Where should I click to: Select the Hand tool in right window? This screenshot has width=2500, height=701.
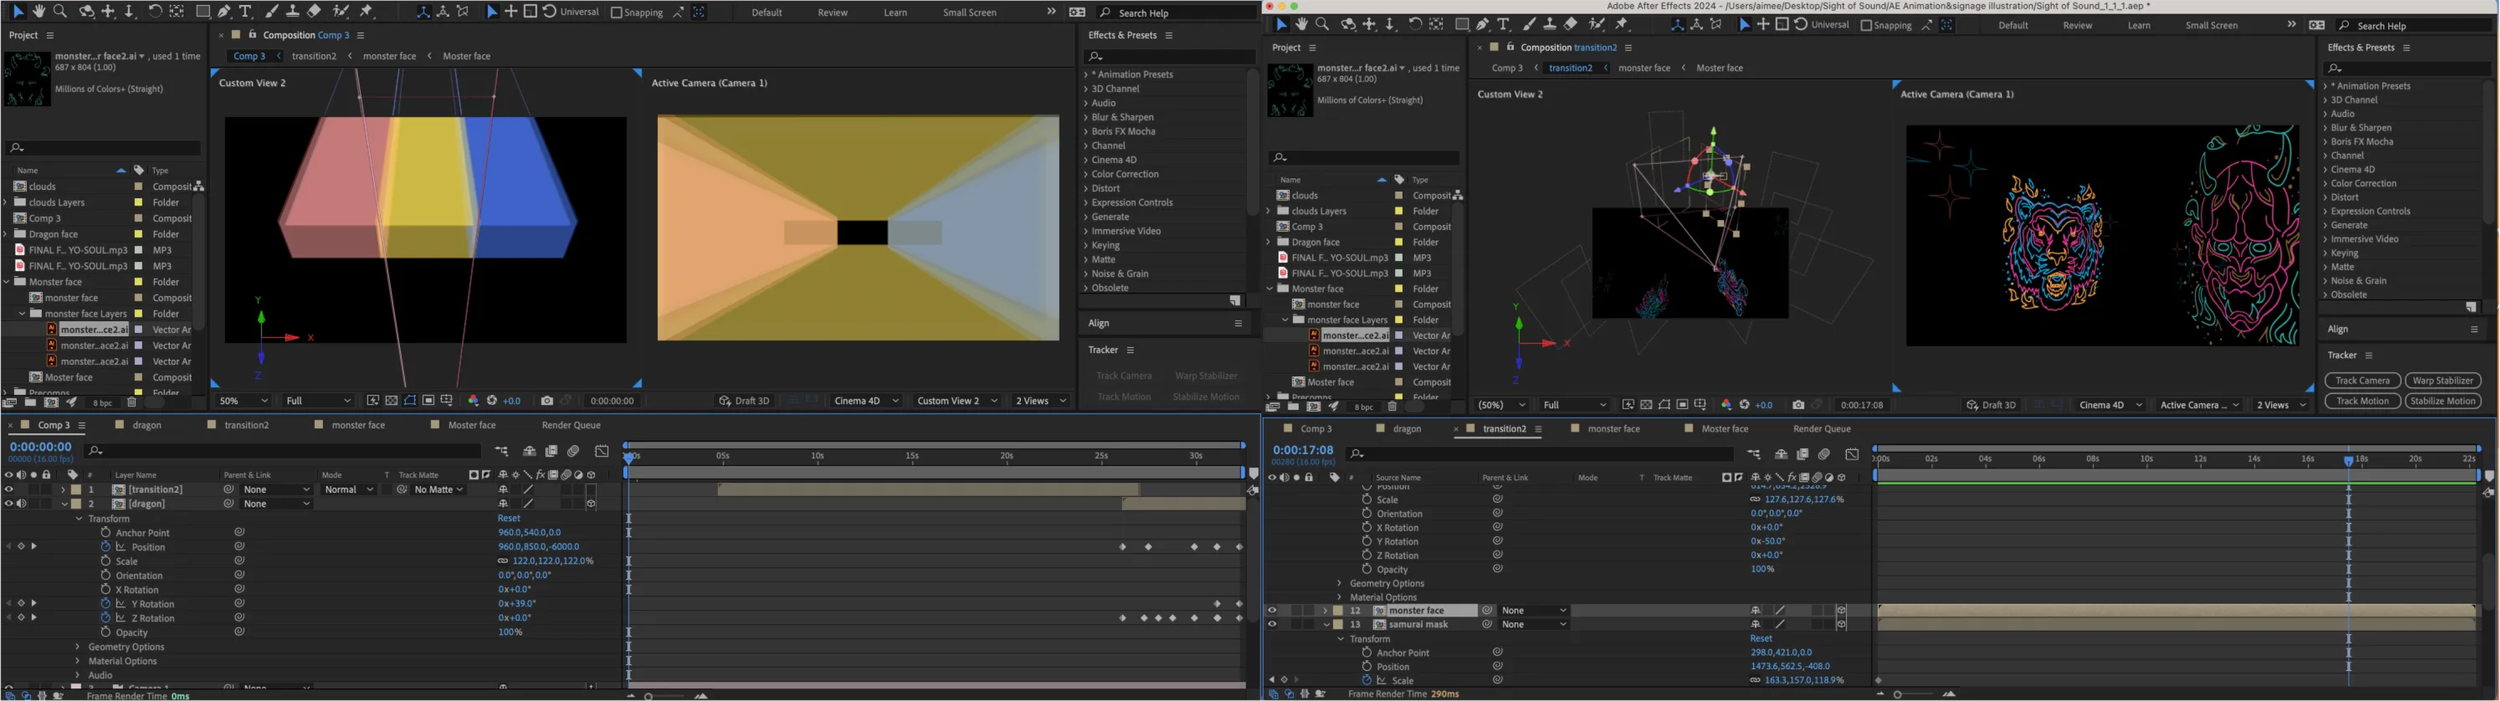point(1302,24)
